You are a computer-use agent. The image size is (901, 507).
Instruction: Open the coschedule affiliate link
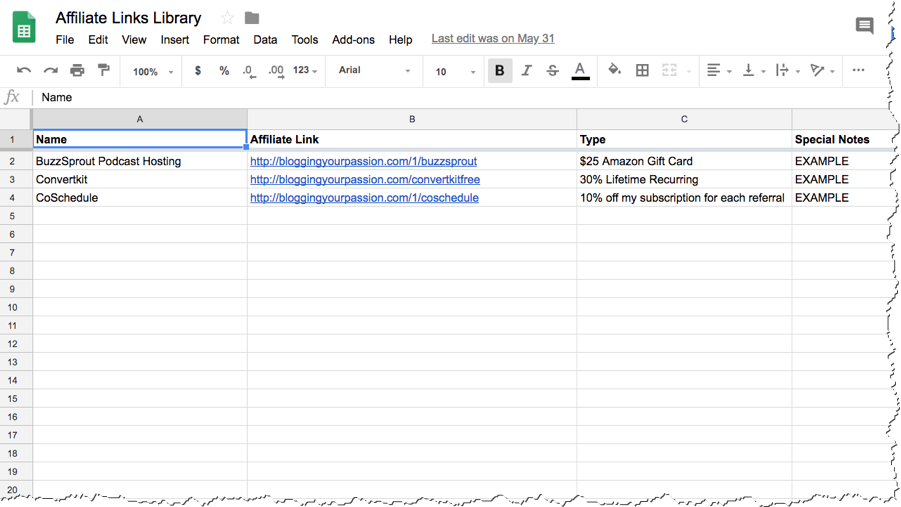(364, 198)
